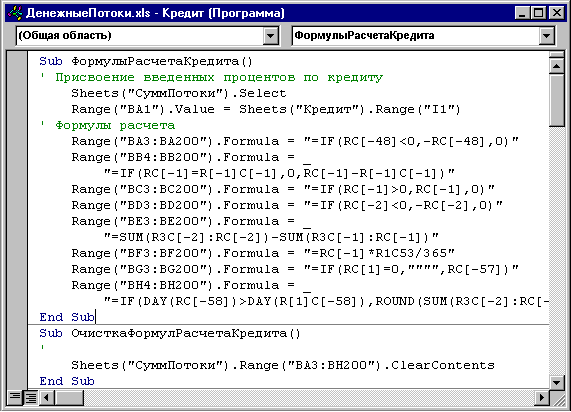Screen dimensions: 571x412
Task: Open the ФормулыРасчетаКредита procedure dropdown
Action: [546, 36]
